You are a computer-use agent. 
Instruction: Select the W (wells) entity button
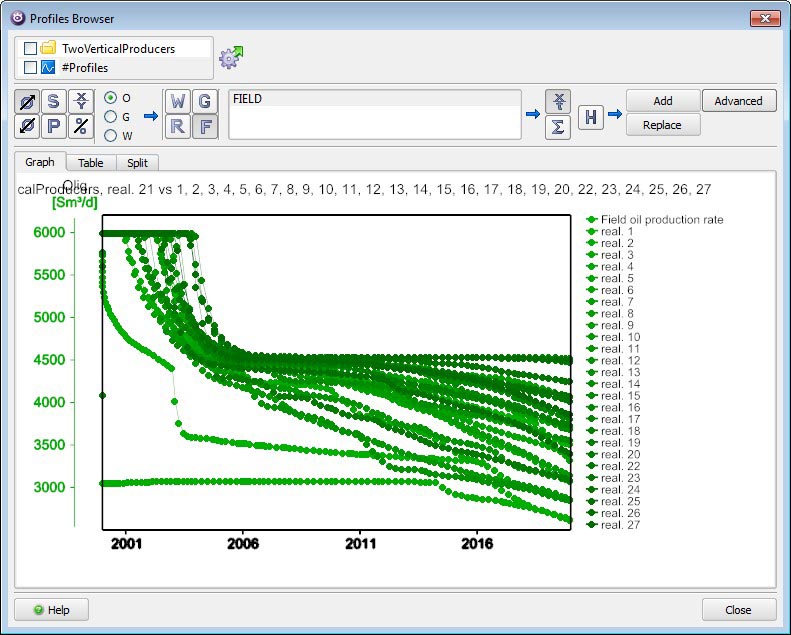coord(178,102)
